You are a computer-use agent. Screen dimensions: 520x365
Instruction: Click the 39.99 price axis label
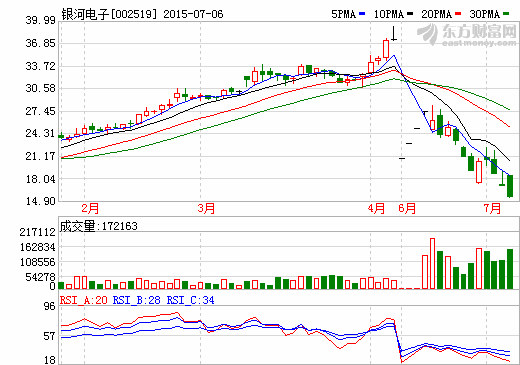(41, 20)
